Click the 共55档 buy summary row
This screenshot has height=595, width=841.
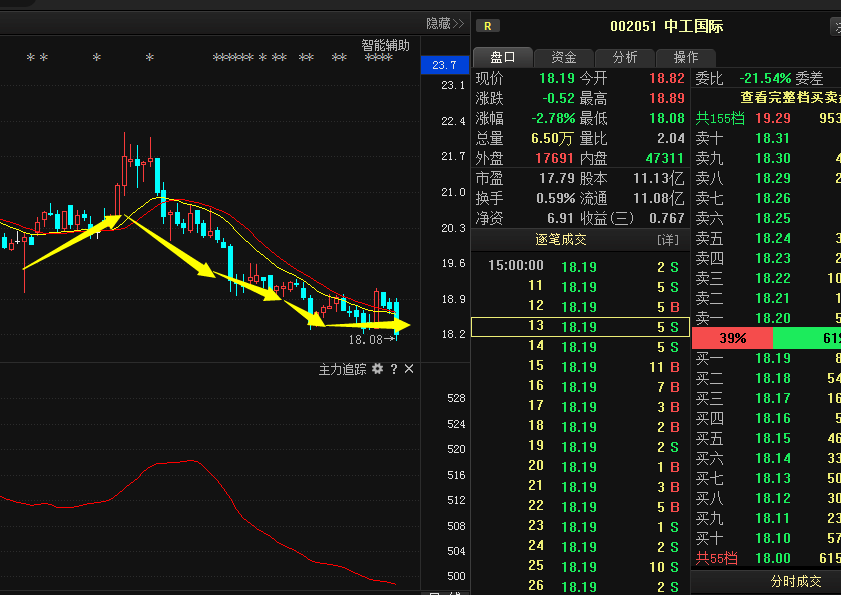coord(768,559)
